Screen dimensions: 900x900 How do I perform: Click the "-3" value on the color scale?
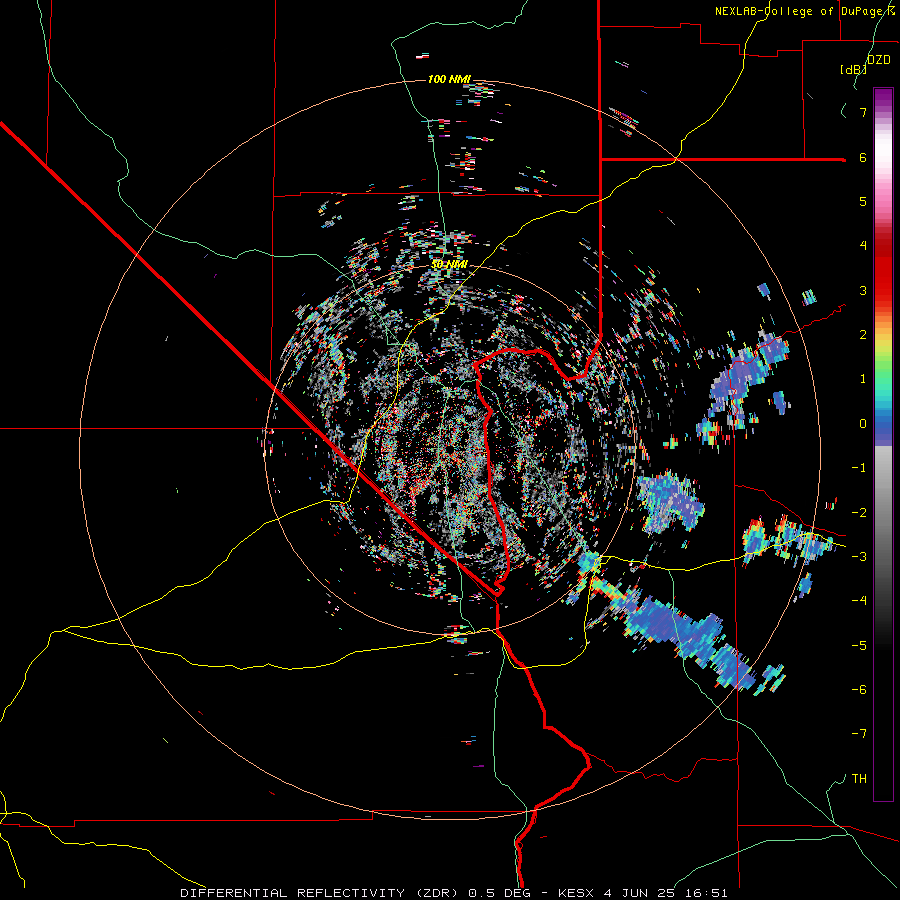click(859, 557)
